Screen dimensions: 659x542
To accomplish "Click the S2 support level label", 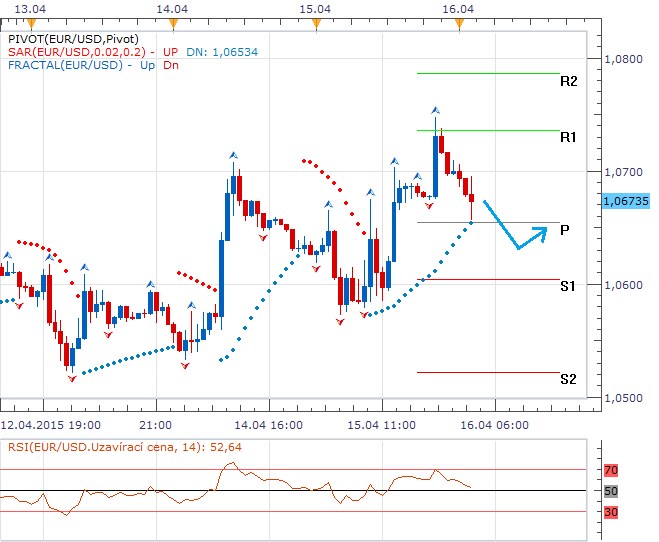I will [568, 379].
